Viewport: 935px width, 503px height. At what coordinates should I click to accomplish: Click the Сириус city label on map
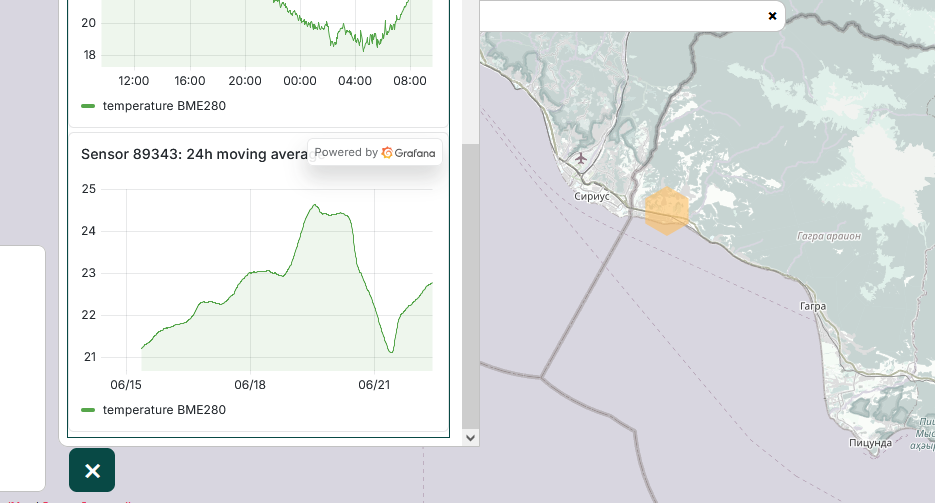coord(592,196)
